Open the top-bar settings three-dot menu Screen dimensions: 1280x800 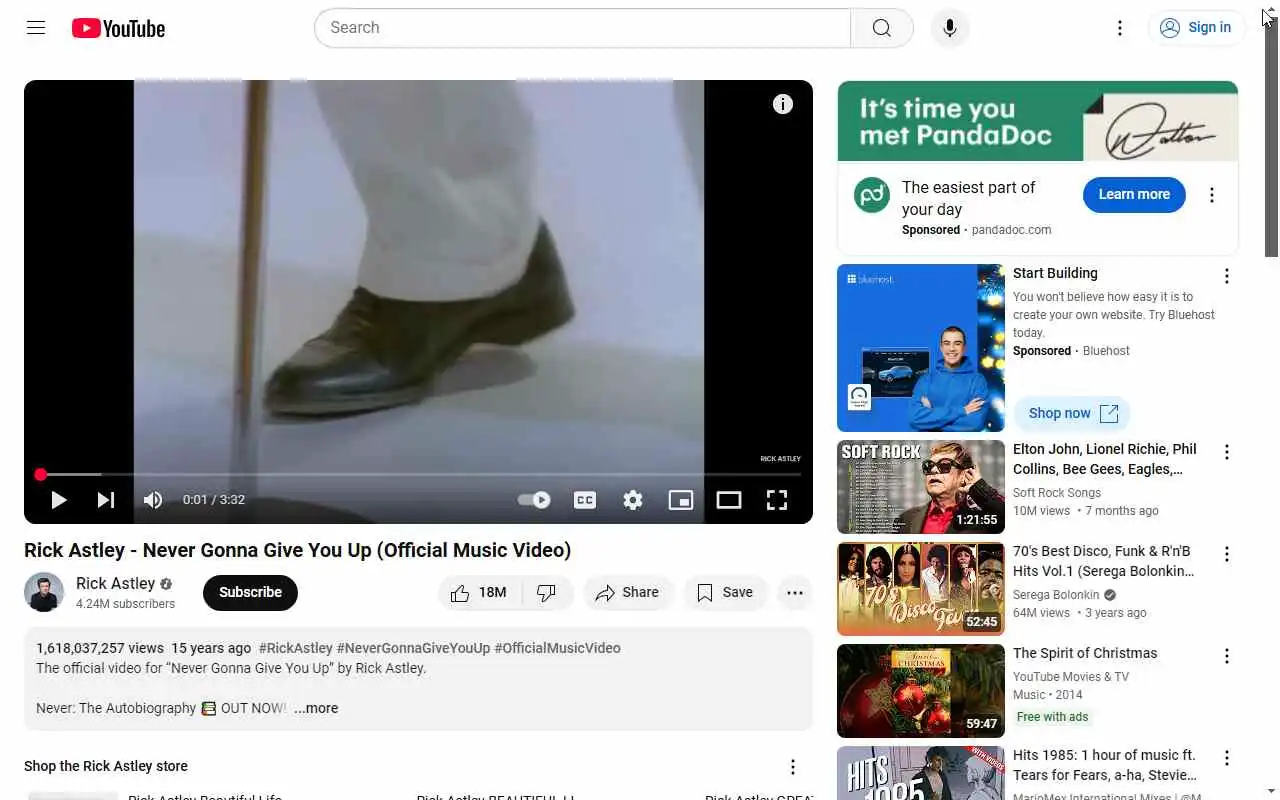point(1120,28)
